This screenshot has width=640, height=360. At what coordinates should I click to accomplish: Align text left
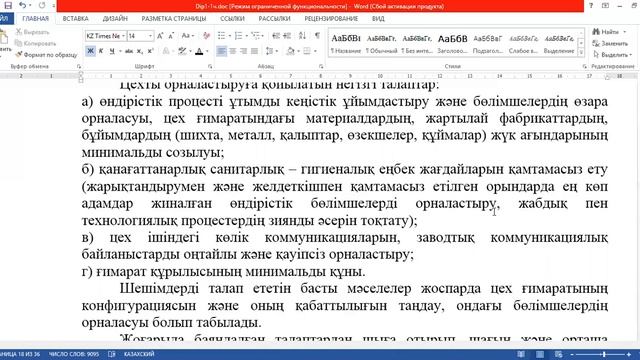[221, 51]
